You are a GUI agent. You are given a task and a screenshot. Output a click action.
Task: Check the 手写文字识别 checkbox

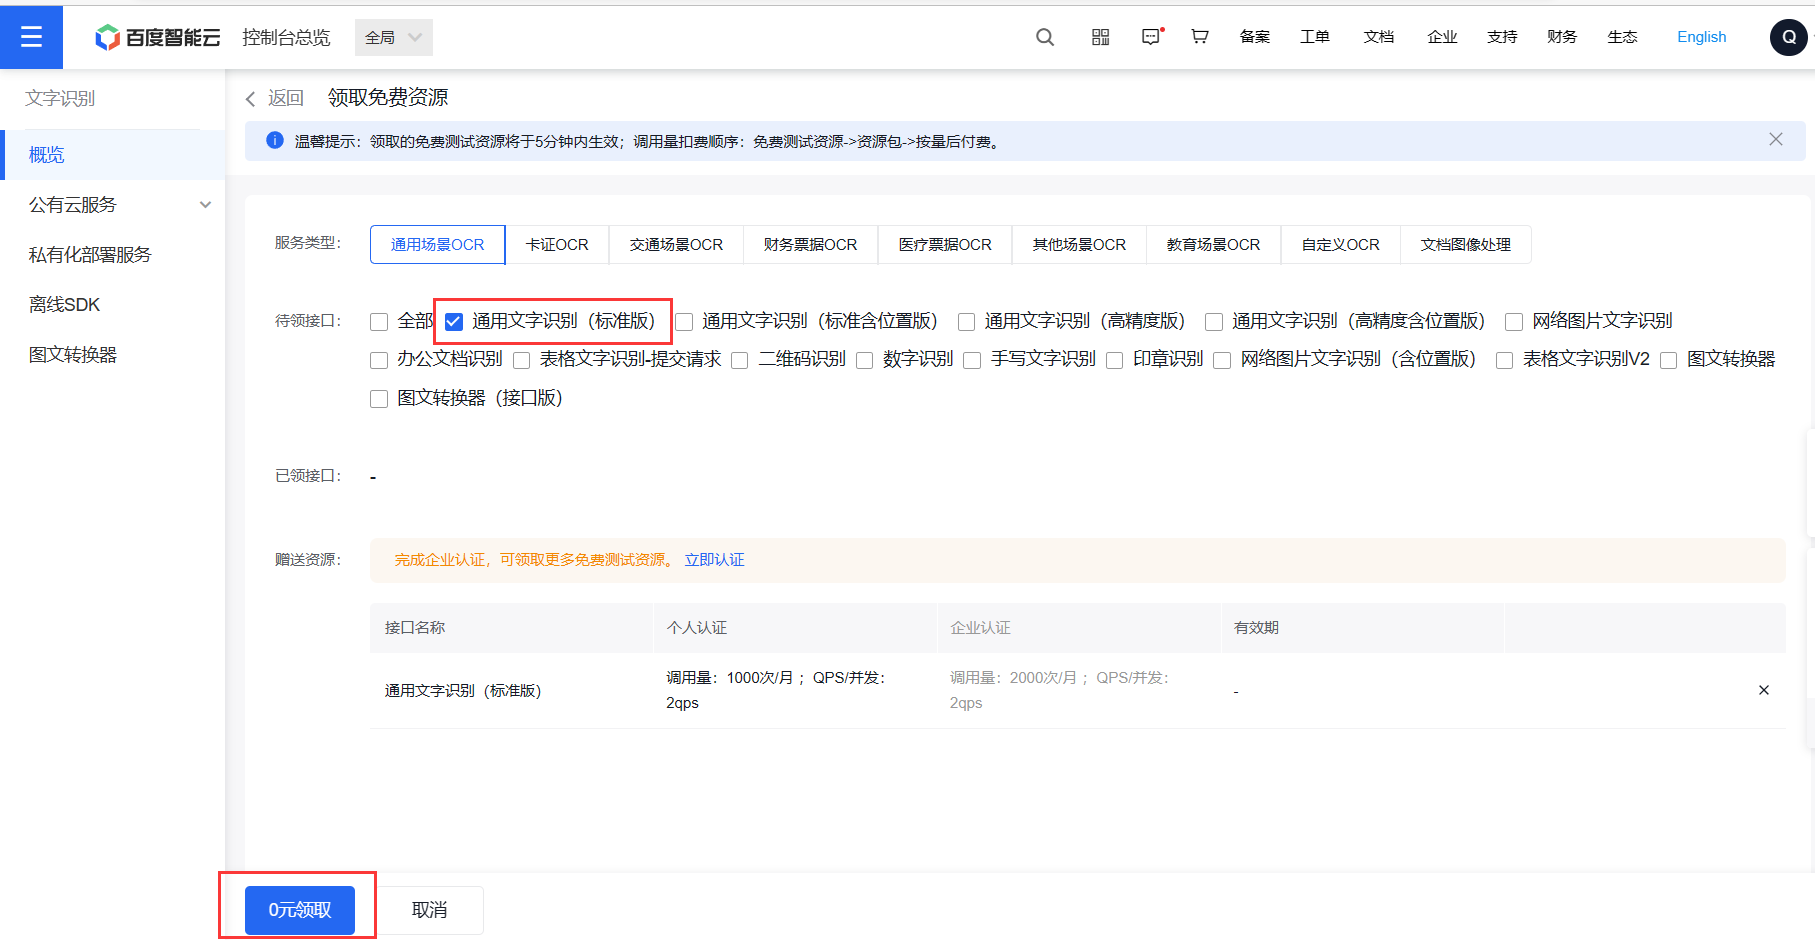[972, 360]
